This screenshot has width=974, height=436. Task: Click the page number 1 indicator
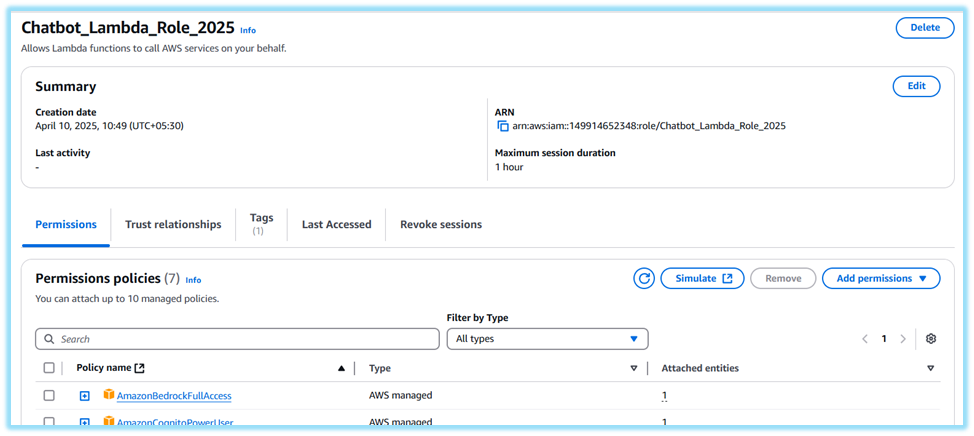pos(884,339)
